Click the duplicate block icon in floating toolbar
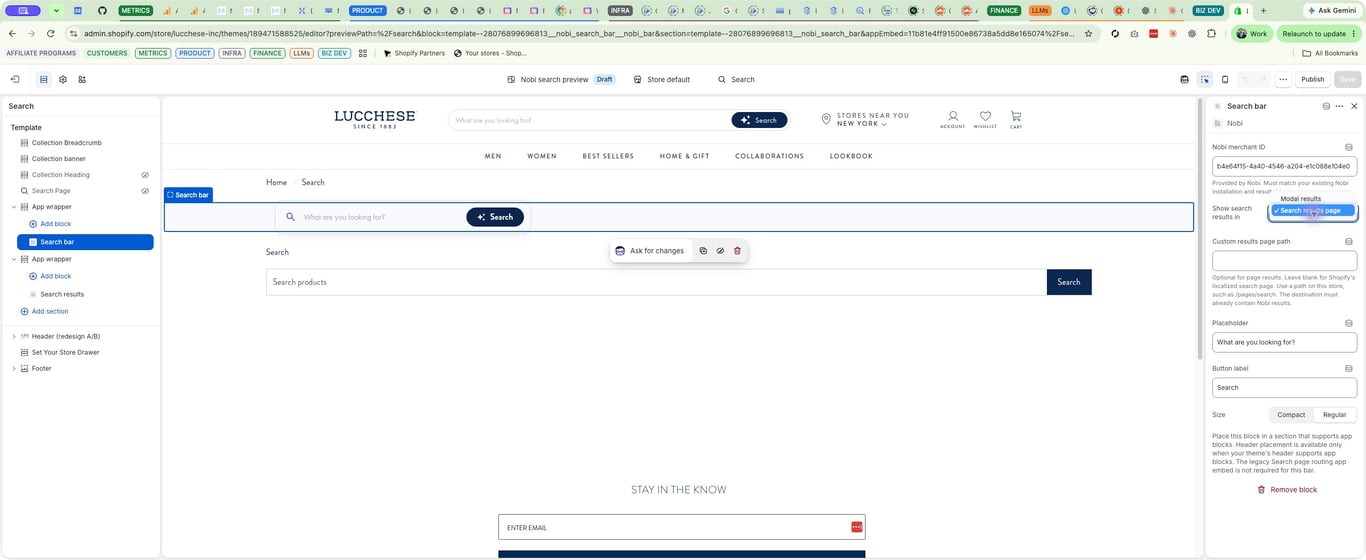This screenshot has width=1366, height=560. tap(703, 251)
